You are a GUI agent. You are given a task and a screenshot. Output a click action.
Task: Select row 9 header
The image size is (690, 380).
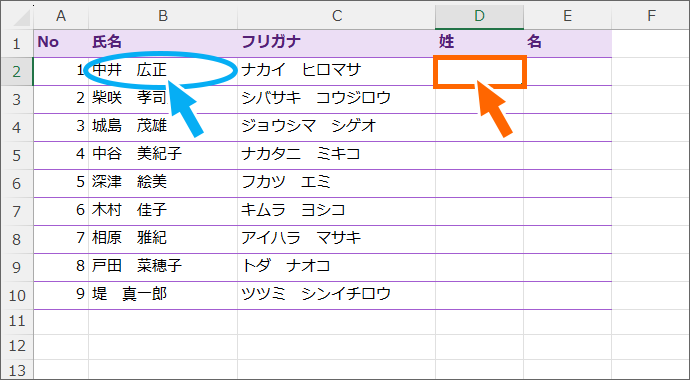click(x=17, y=267)
